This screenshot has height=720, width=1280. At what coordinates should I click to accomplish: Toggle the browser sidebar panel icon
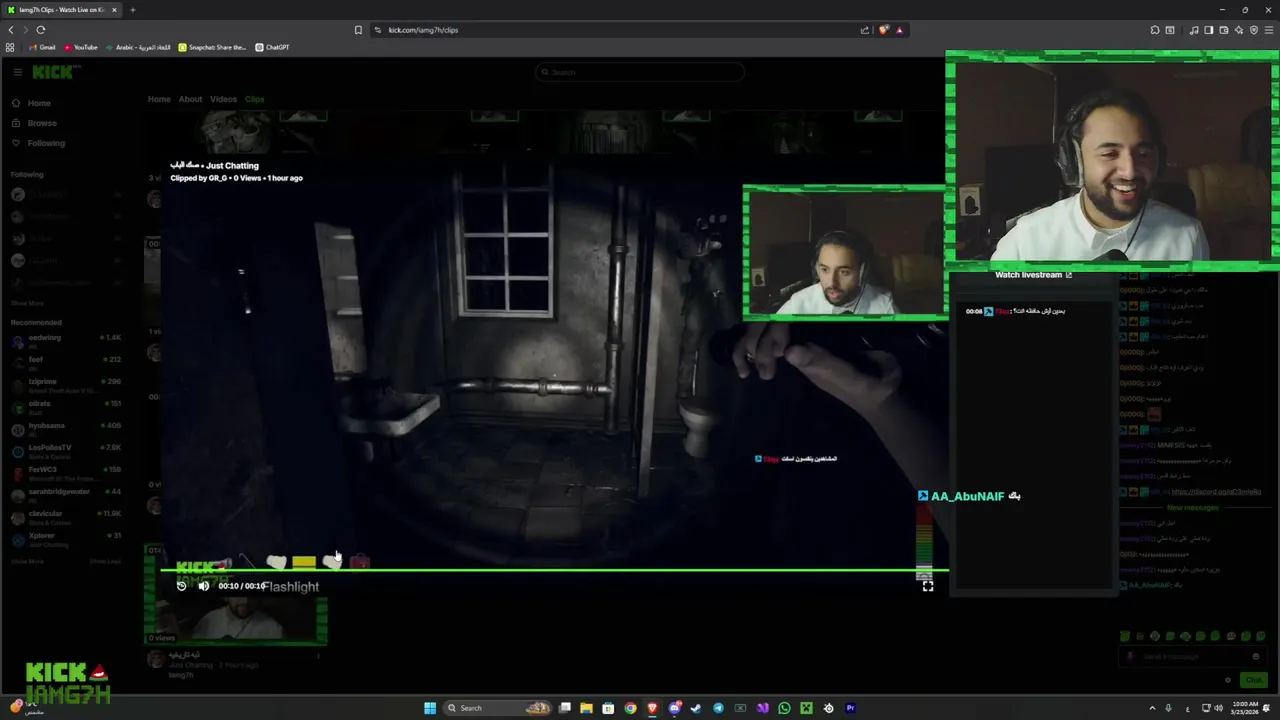point(1209,30)
